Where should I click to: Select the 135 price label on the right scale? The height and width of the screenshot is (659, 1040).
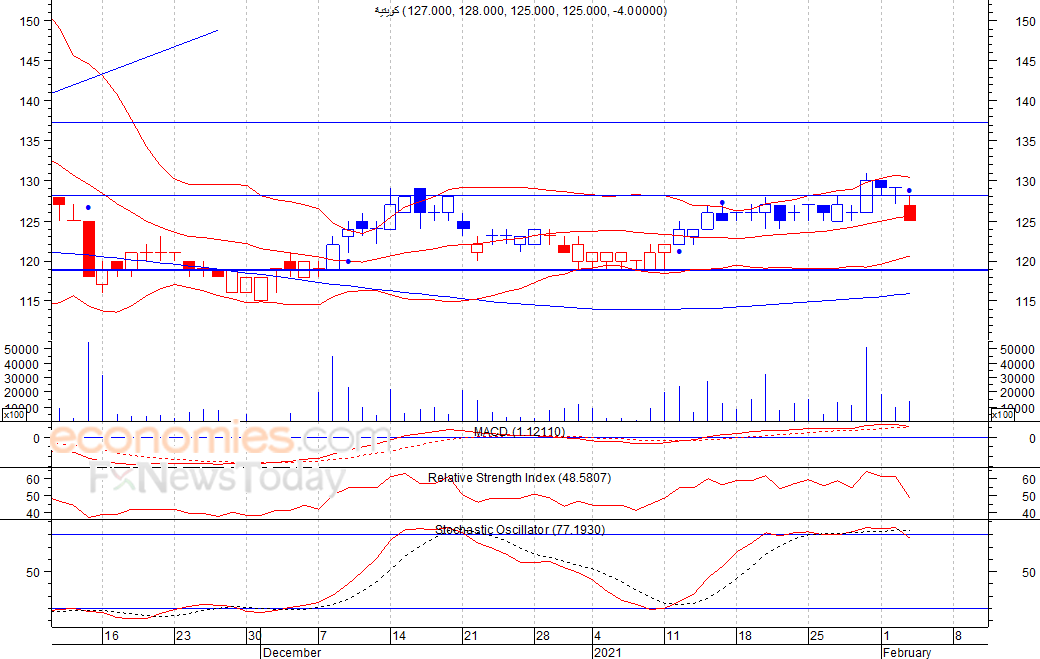[x=1025, y=141]
